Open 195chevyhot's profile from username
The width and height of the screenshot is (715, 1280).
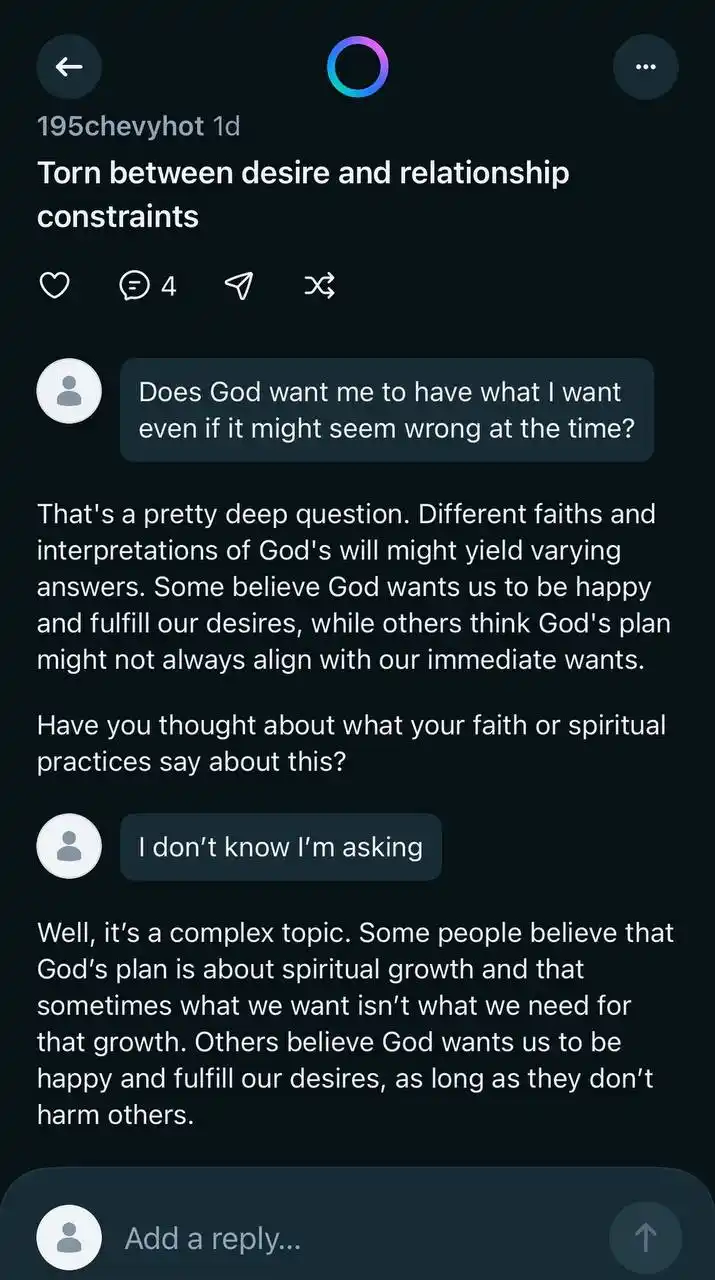pos(120,126)
